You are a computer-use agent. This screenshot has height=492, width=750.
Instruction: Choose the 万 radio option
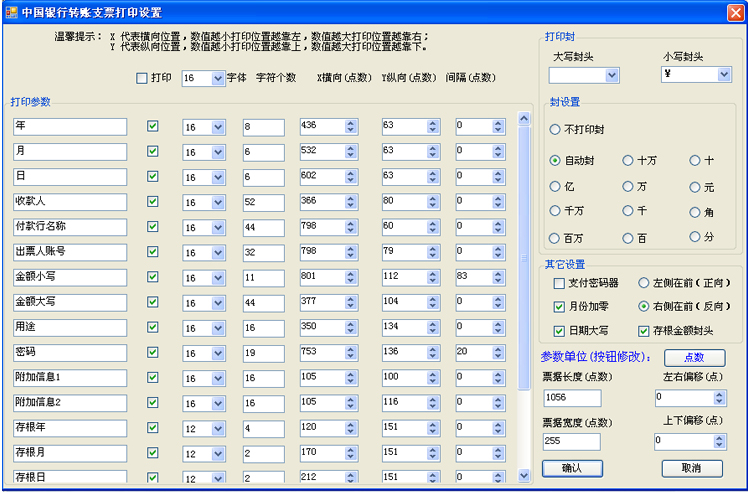(628, 186)
